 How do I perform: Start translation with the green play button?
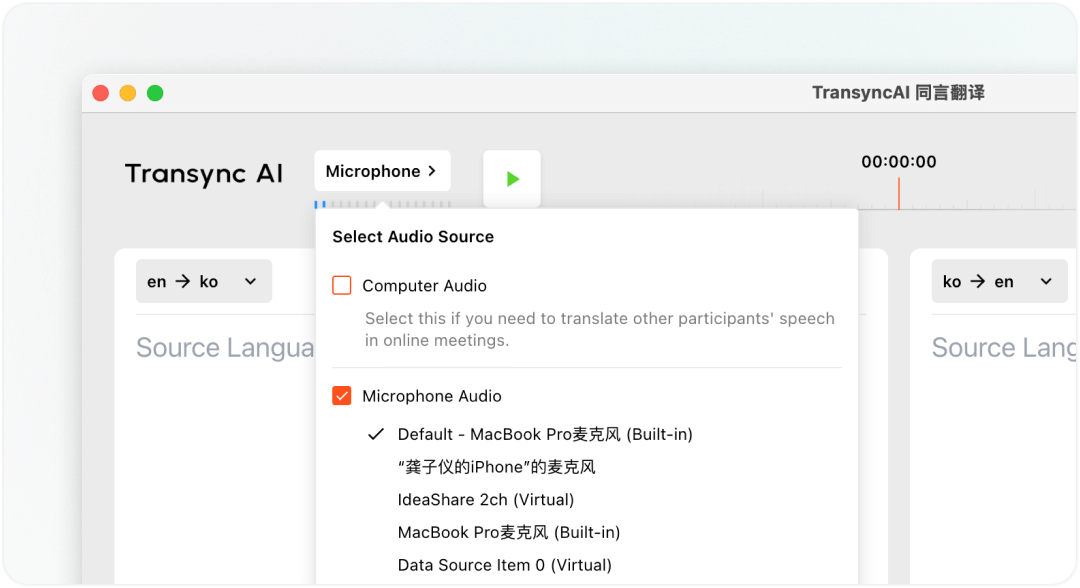pyautogui.click(x=512, y=179)
